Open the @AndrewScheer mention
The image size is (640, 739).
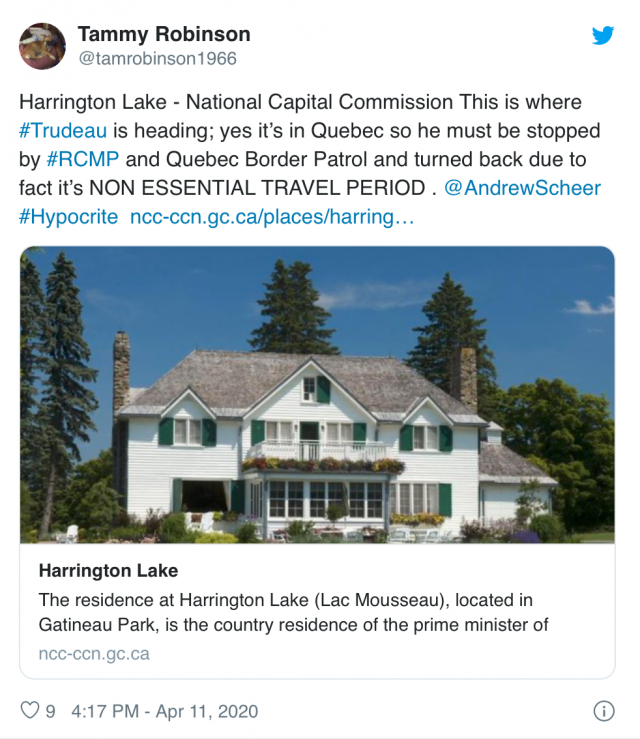(x=522, y=188)
